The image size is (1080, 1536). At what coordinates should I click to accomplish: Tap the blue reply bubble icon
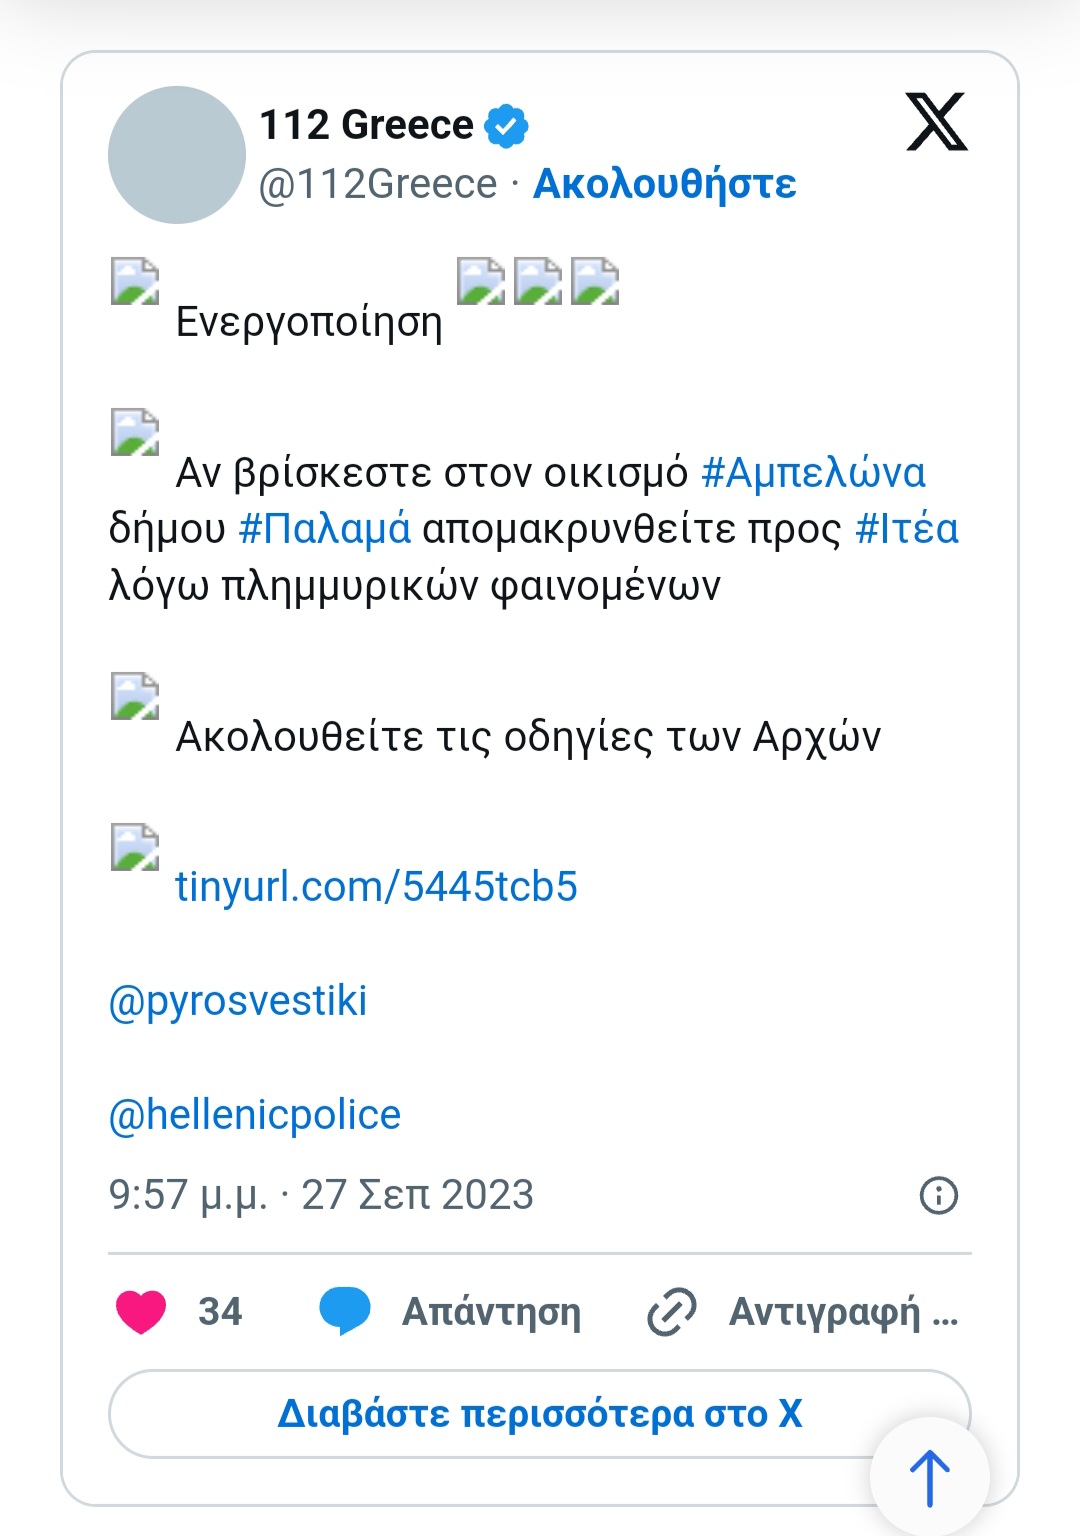[x=344, y=1311]
